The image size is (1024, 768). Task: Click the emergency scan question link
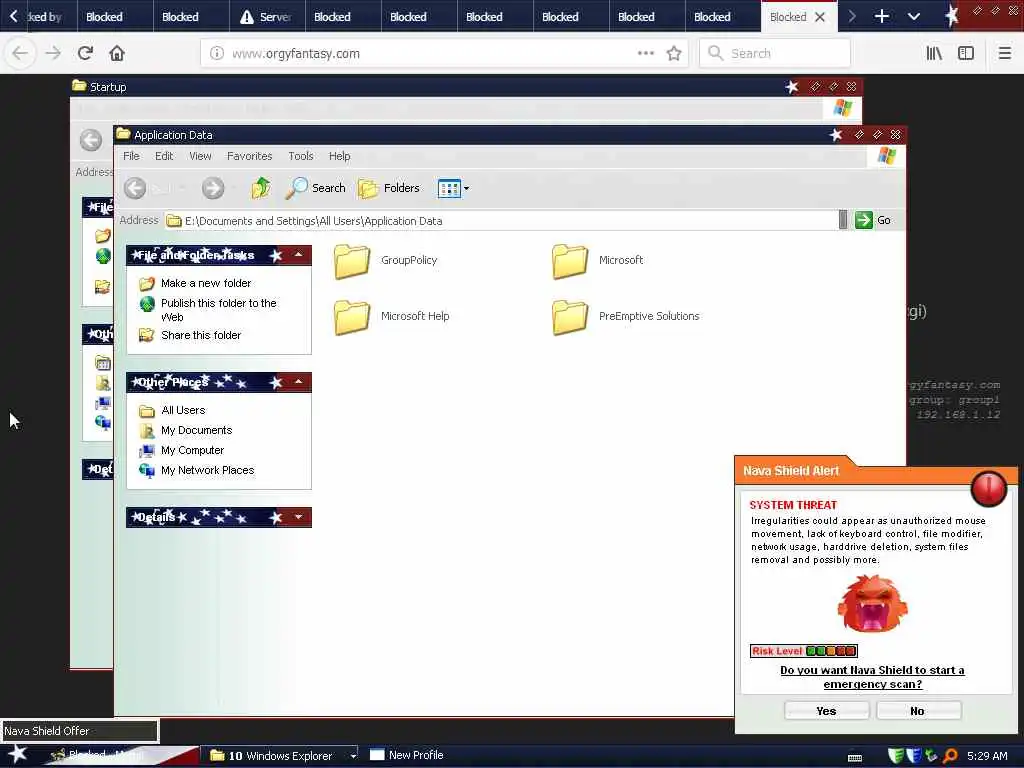[872, 677]
